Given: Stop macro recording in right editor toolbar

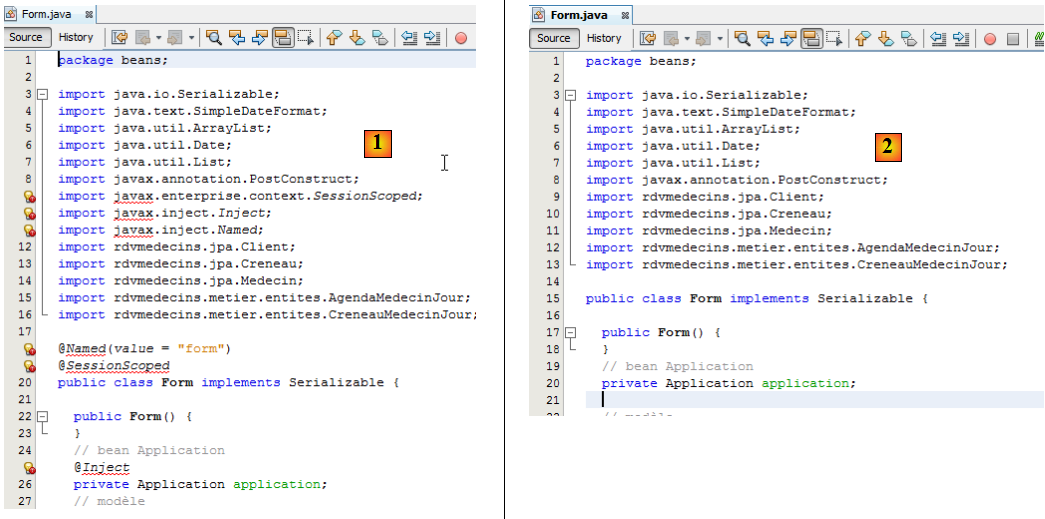Looking at the screenshot, I should [x=1012, y=39].
